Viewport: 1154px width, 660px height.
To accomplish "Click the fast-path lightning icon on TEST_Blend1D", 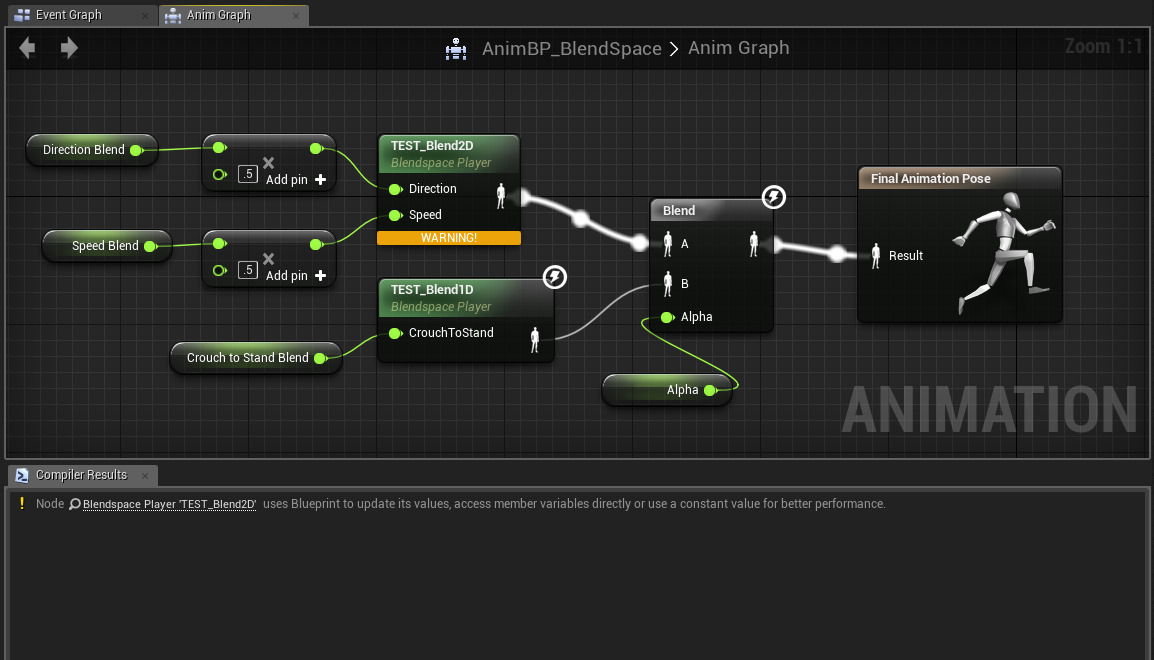I will [555, 277].
